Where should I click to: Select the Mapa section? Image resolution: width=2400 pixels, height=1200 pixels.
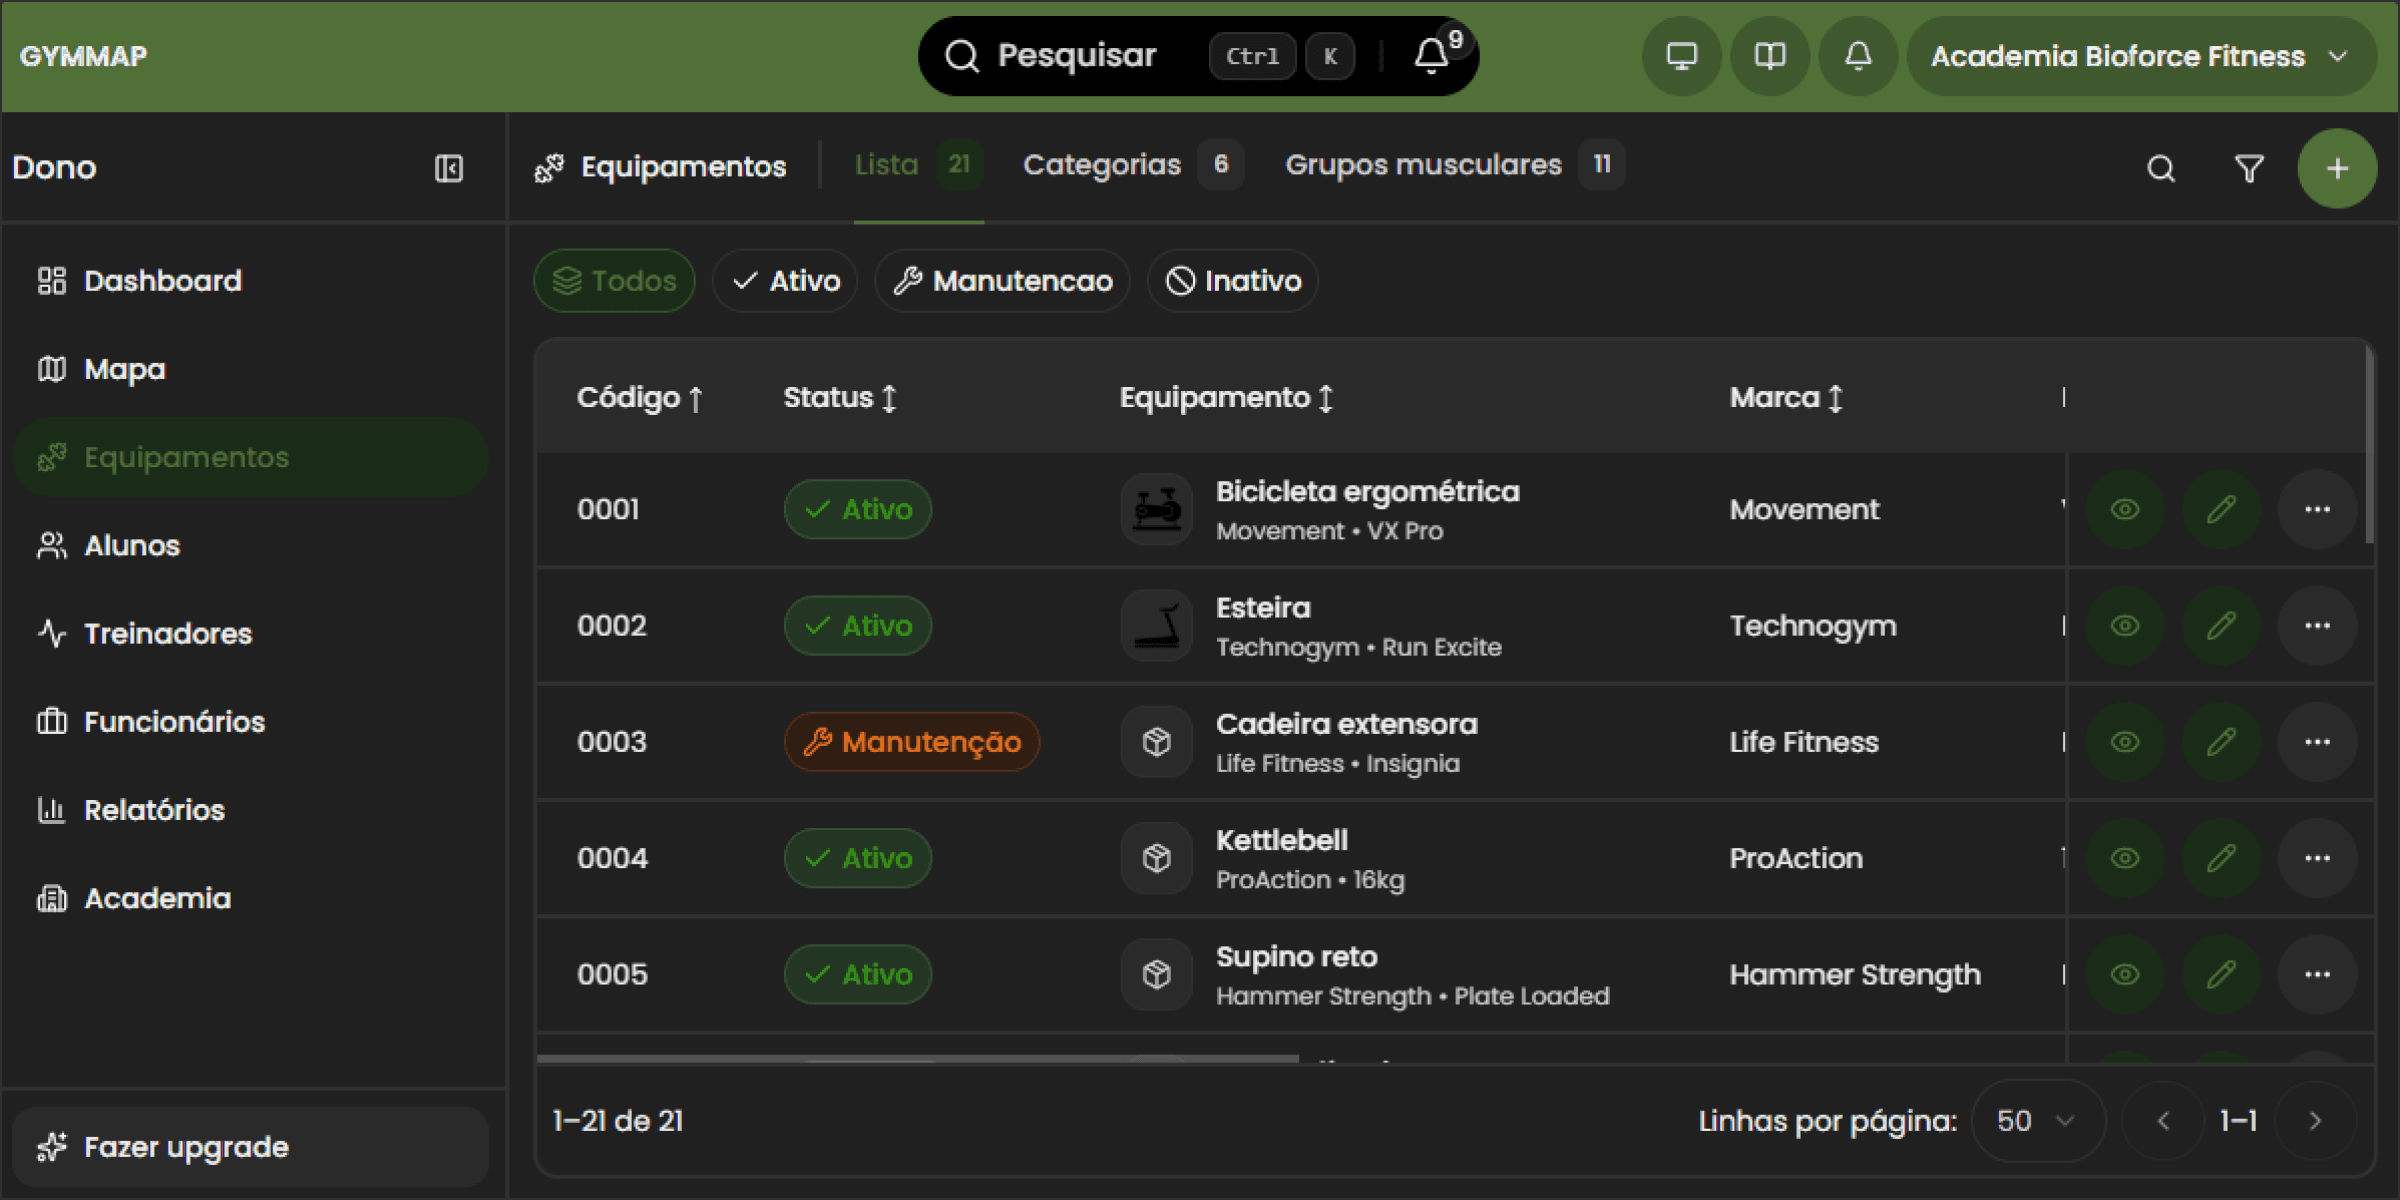(124, 368)
